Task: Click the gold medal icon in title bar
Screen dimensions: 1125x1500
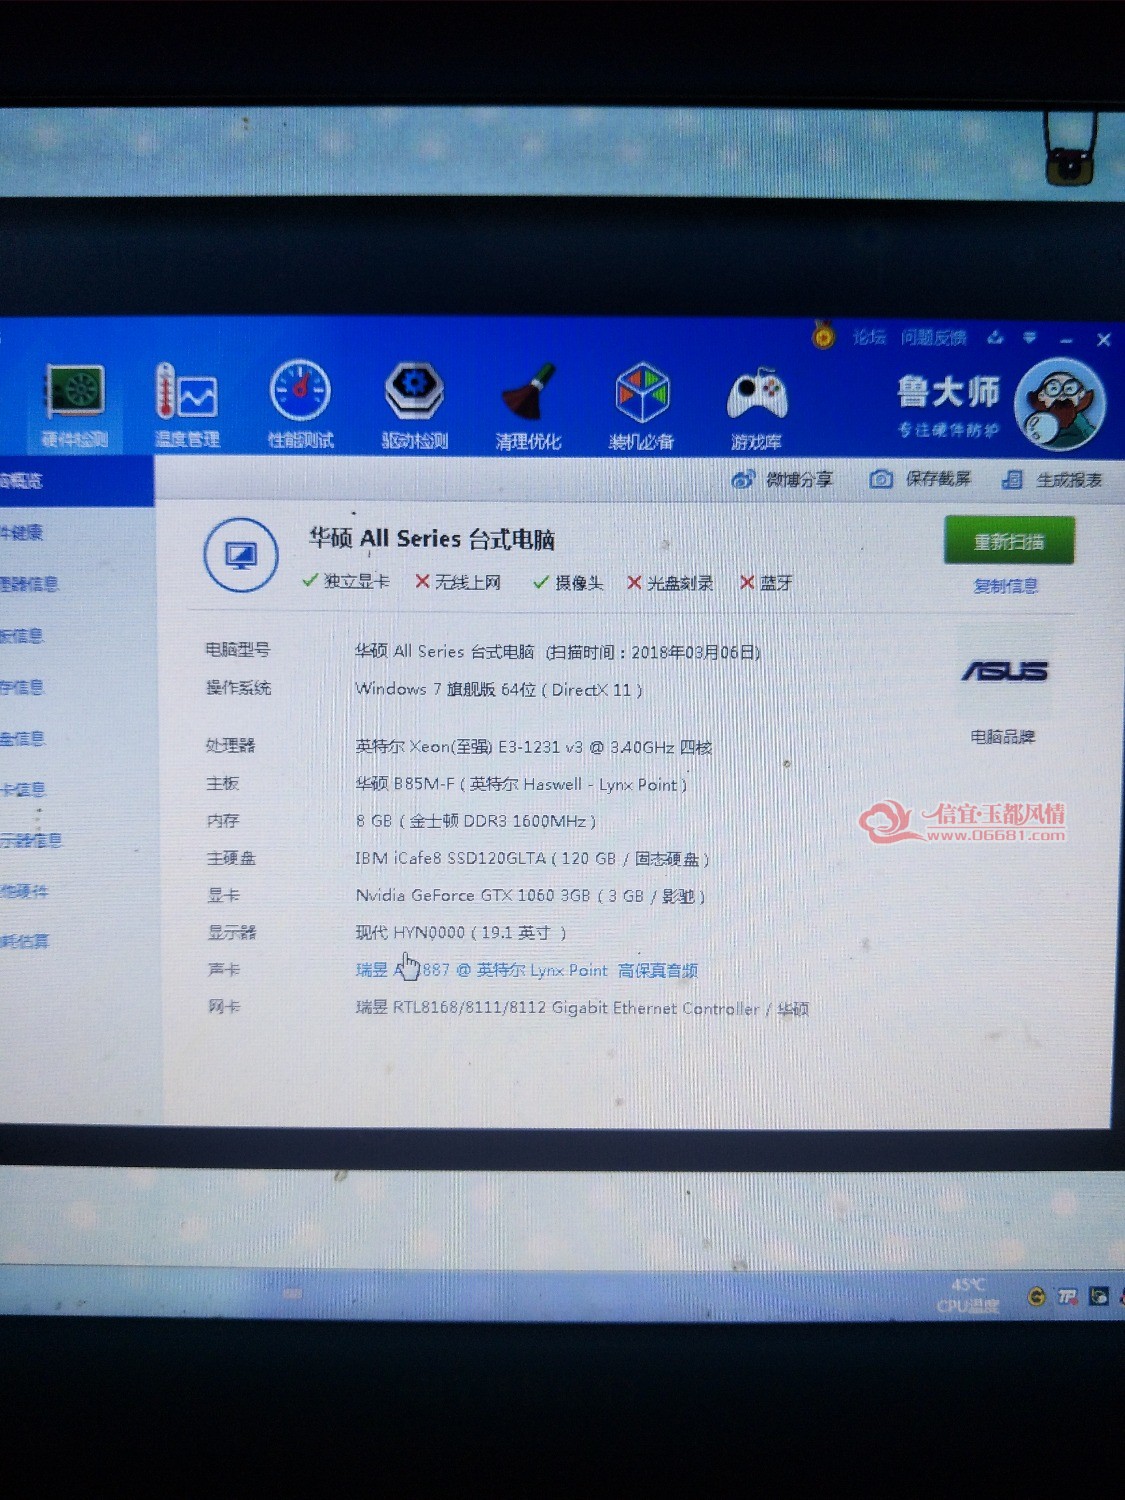Action: coord(823,334)
